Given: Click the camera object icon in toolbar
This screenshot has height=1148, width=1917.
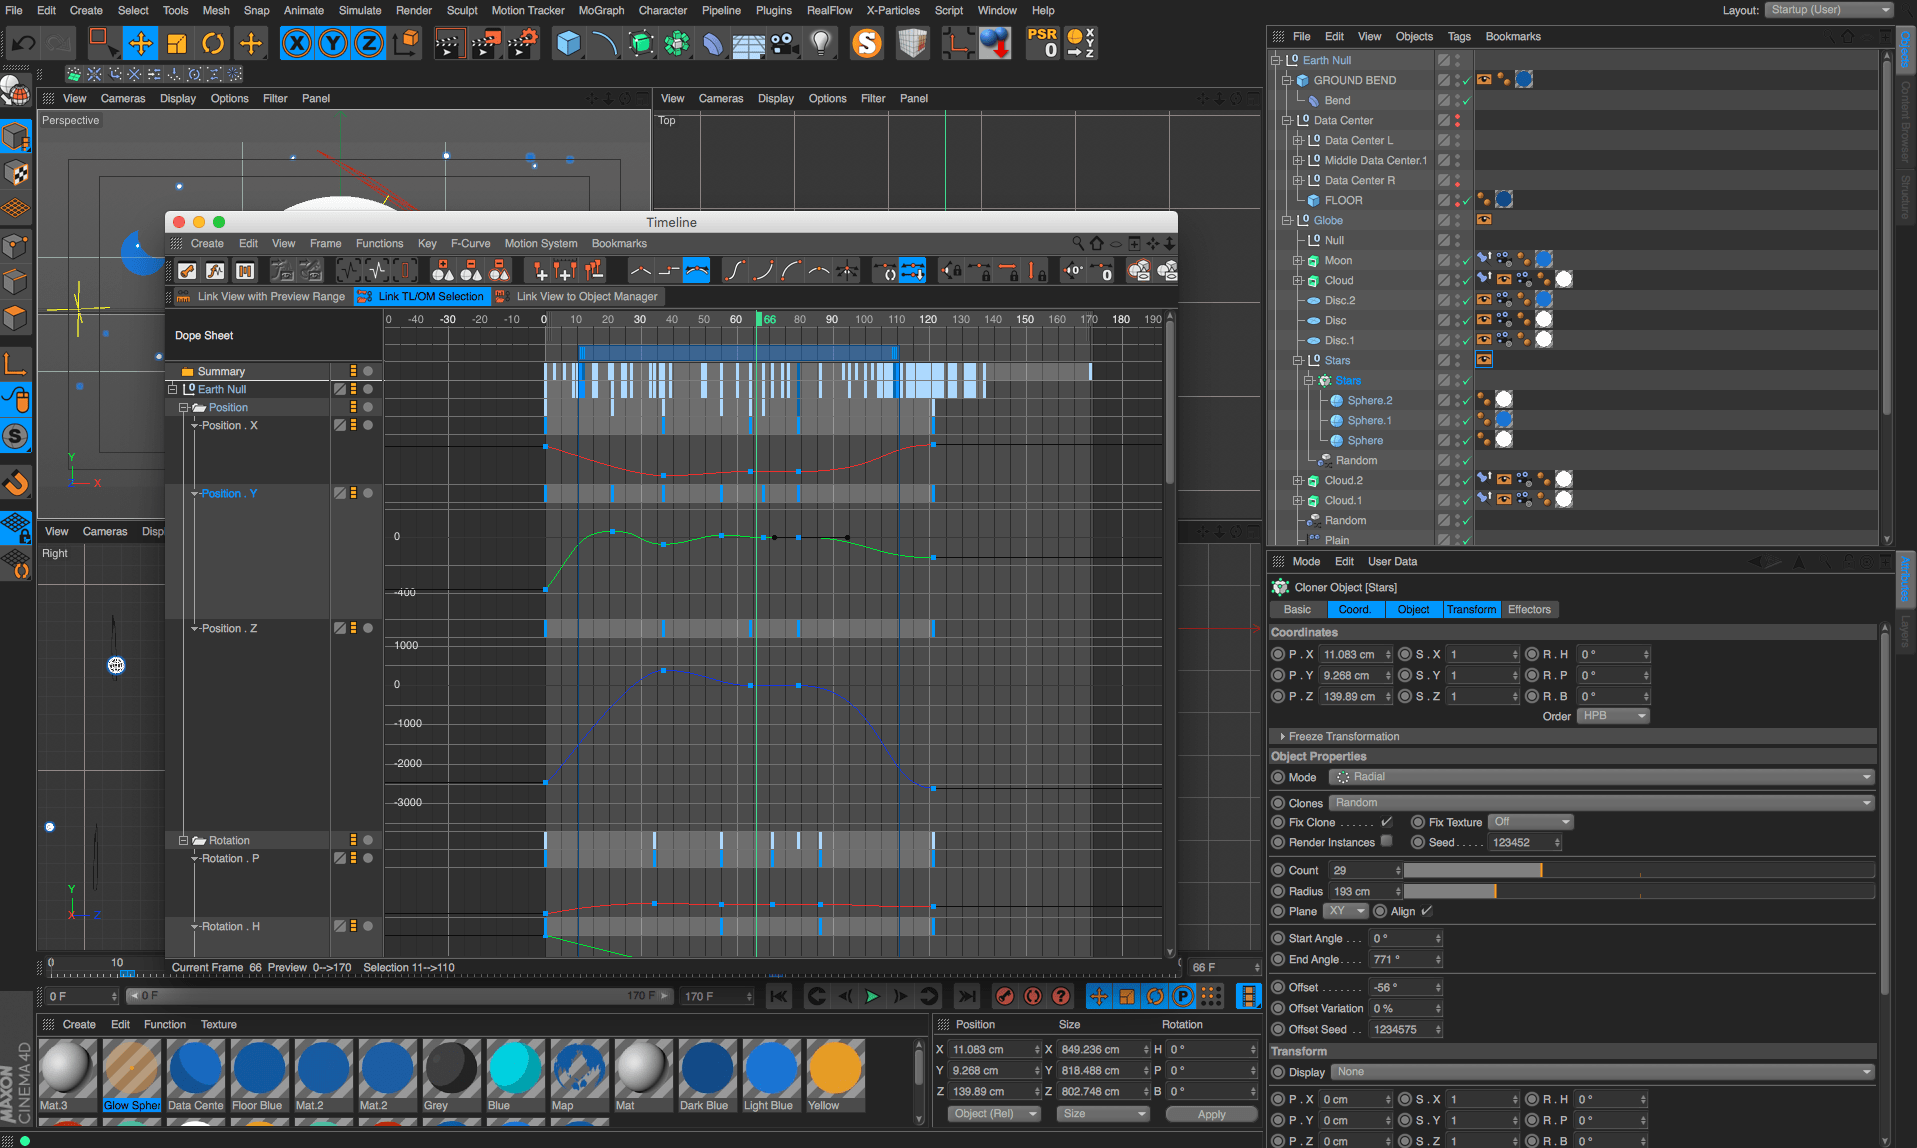Looking at the screenshot, I should pos(784,43).
